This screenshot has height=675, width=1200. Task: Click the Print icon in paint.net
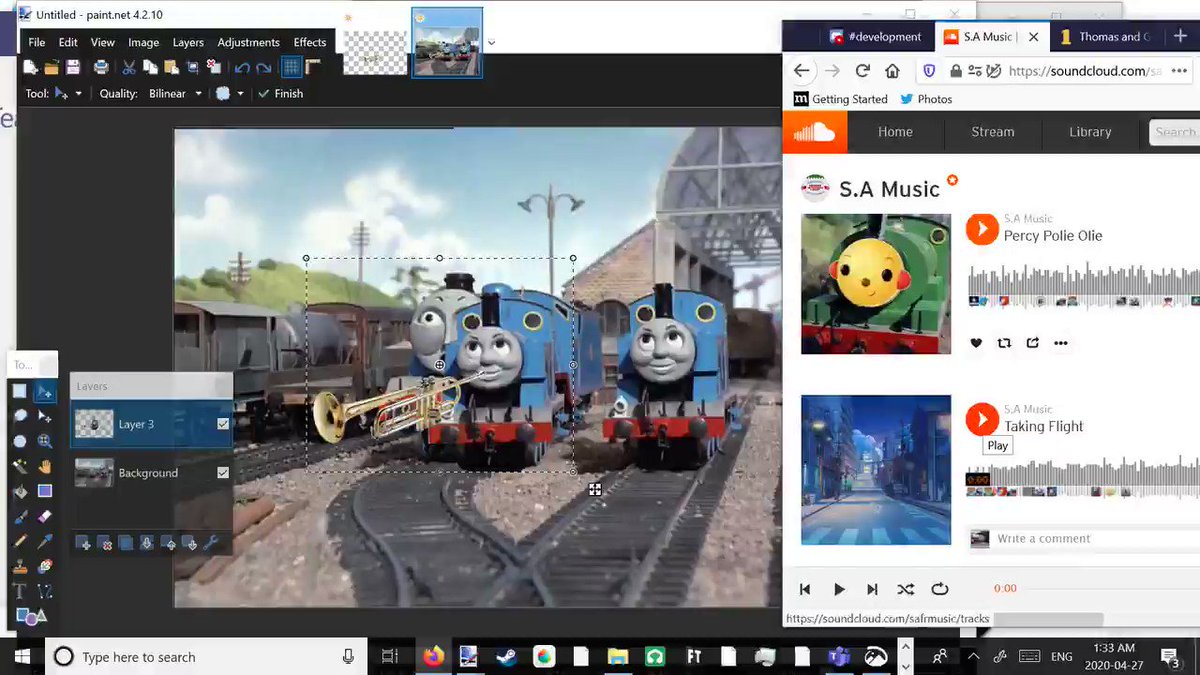[101, 68]
